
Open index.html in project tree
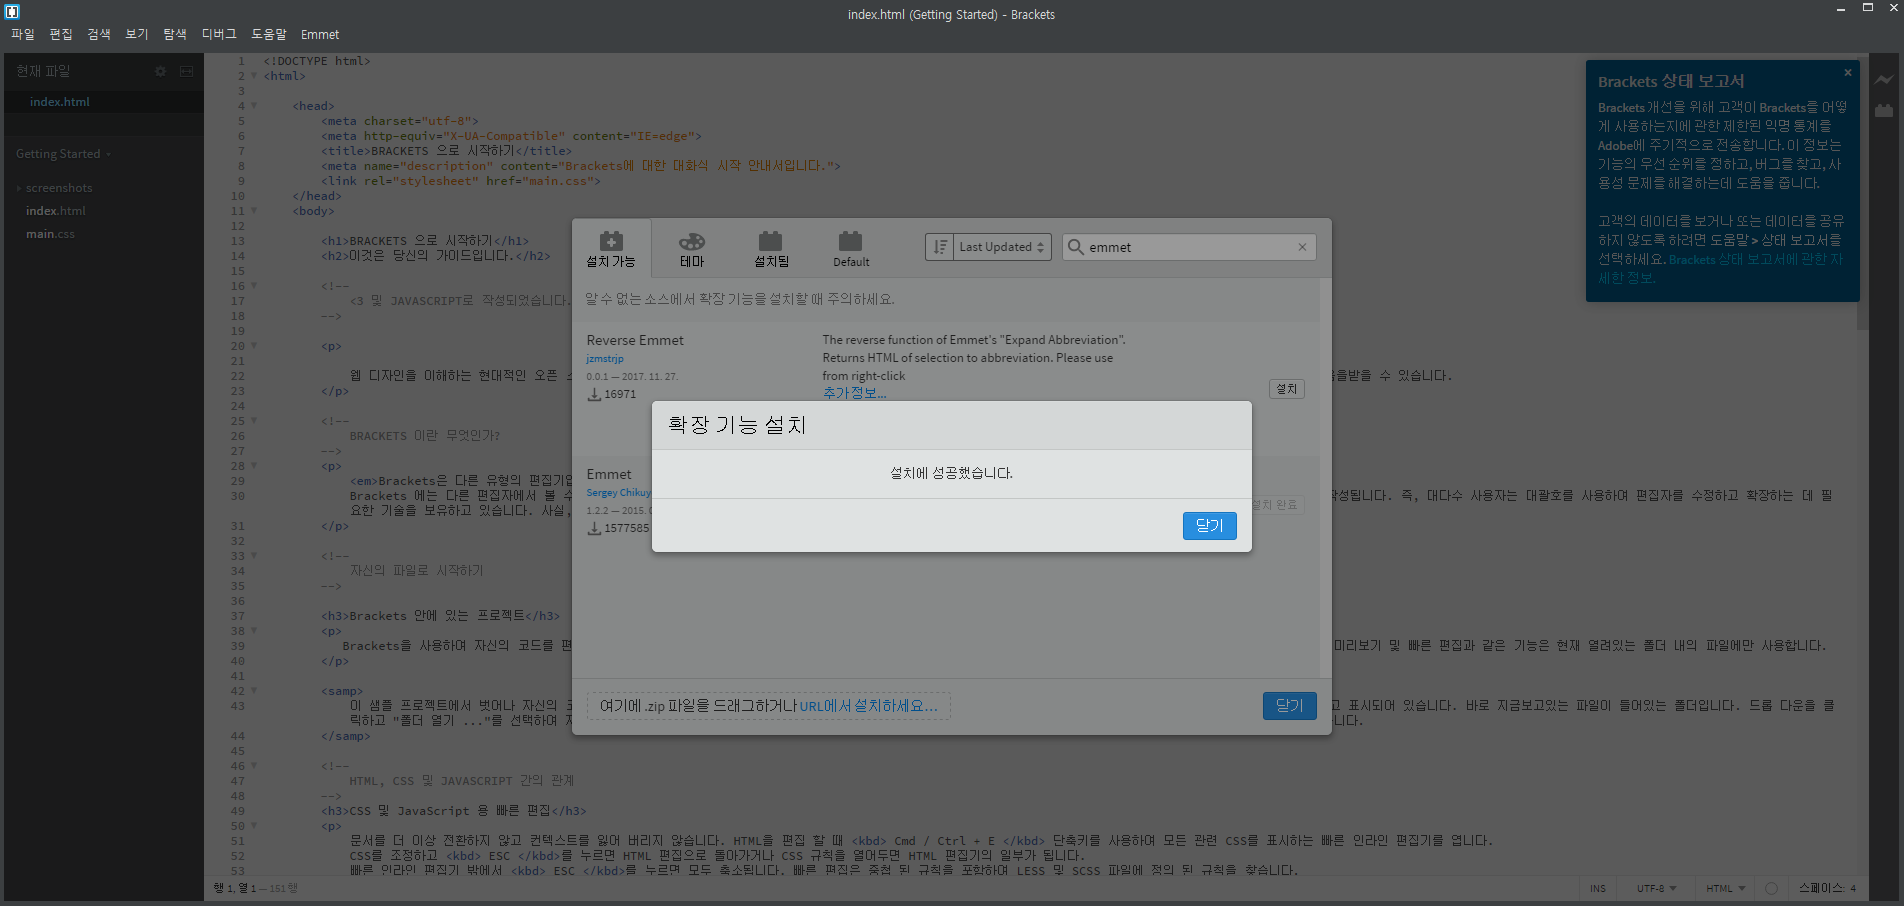coord(56,211)
